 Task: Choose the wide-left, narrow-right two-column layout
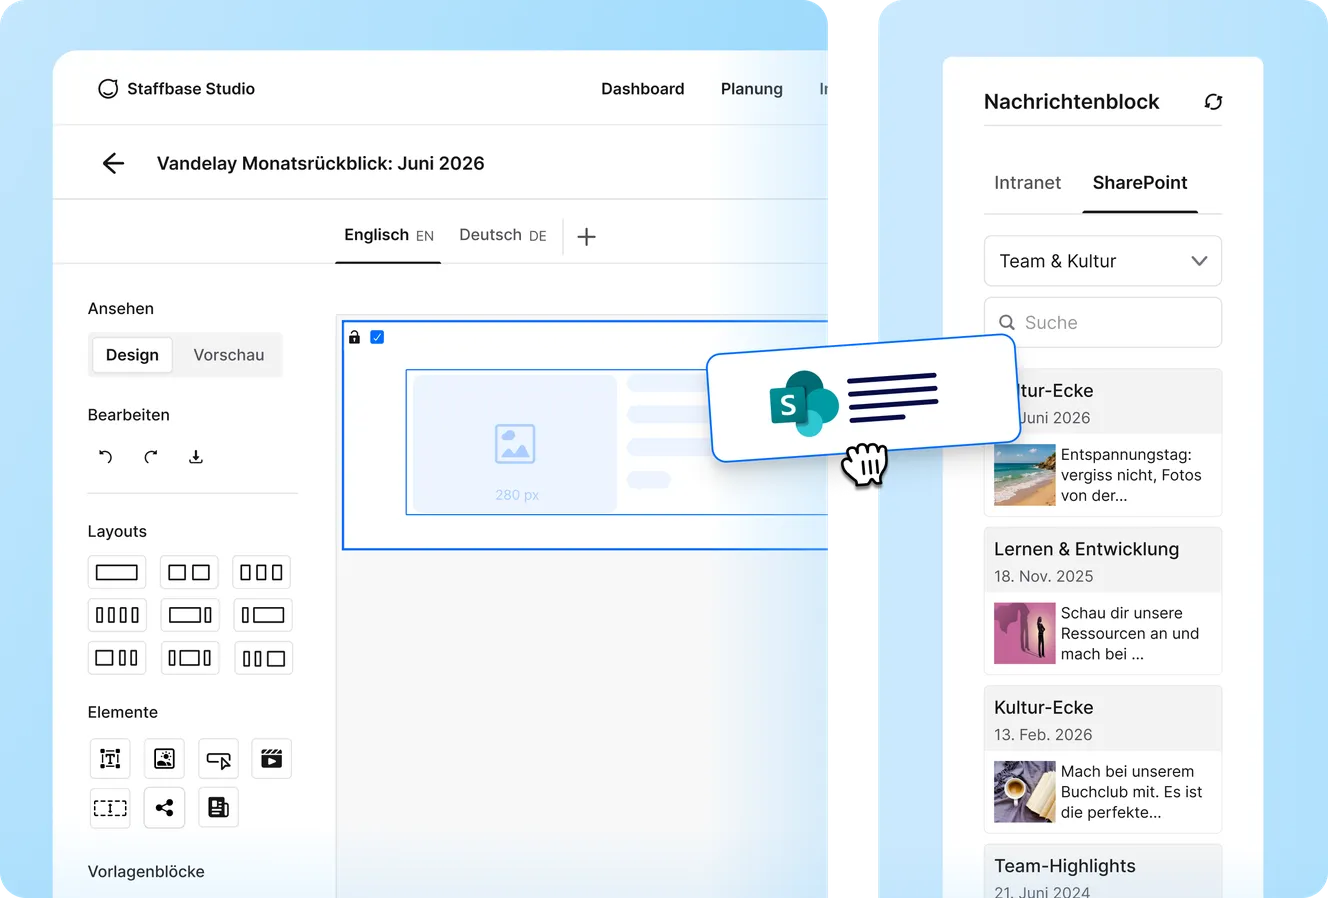pos(189,615)
